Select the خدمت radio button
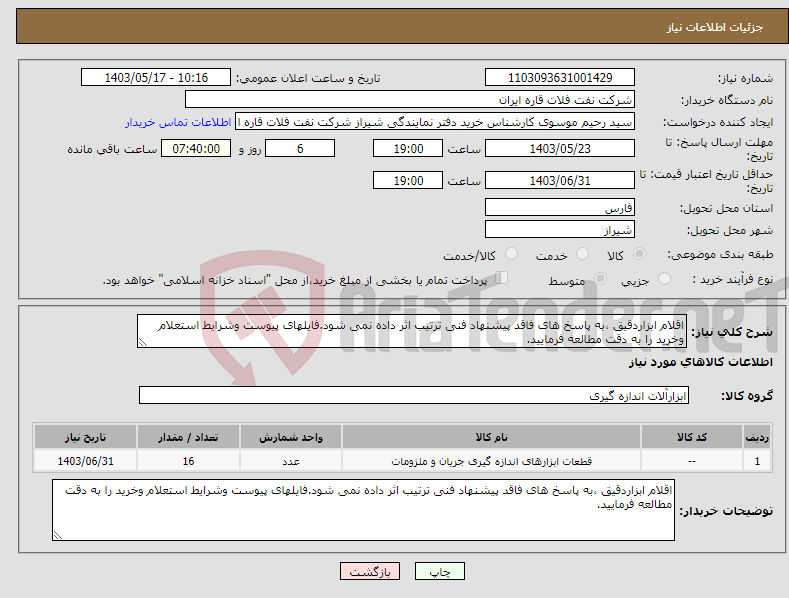 [582, 254]
